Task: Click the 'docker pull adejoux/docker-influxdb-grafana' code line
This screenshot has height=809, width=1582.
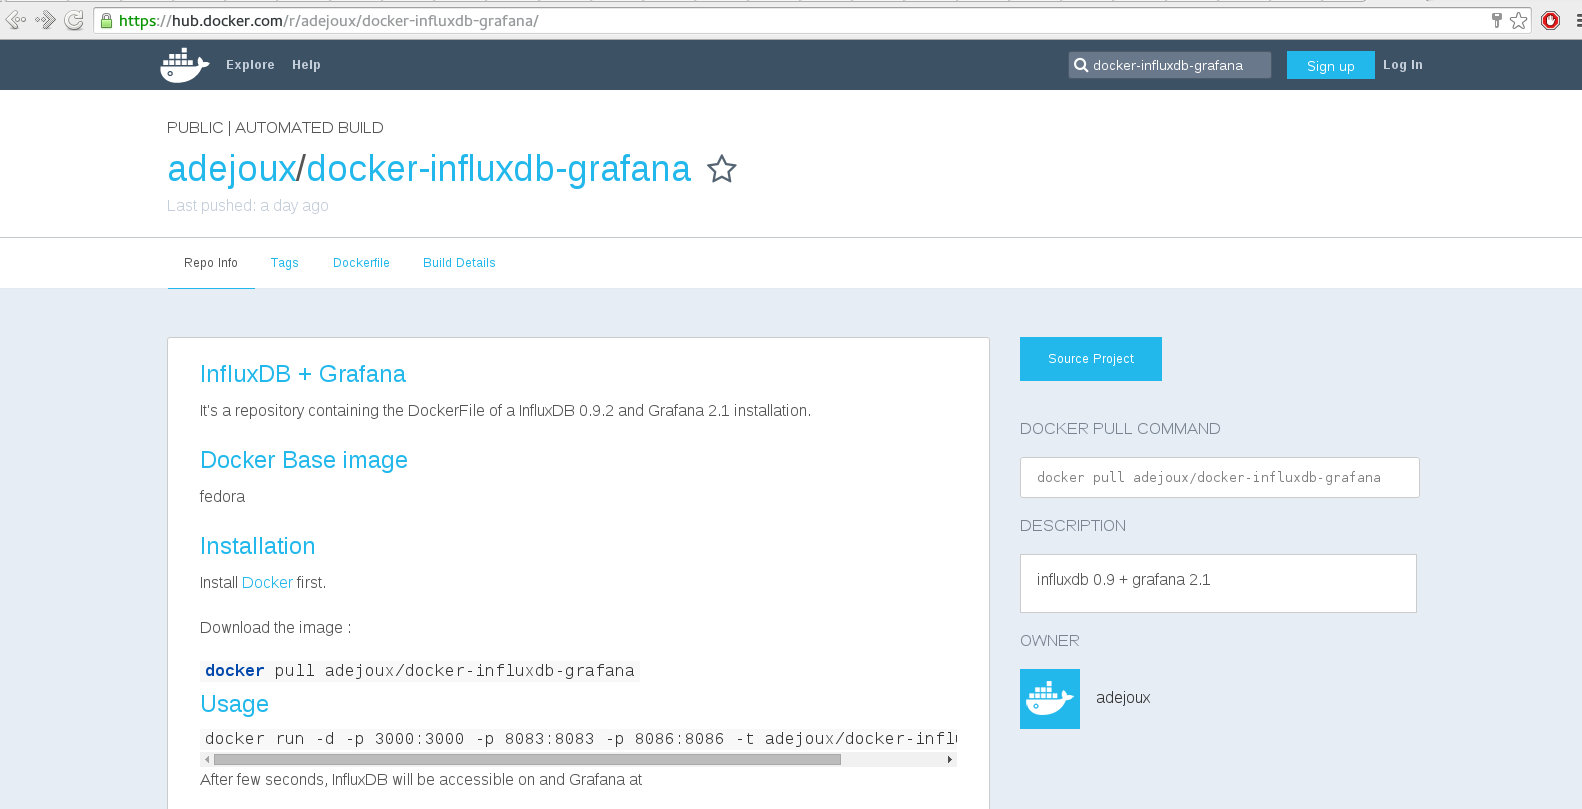Action: point(420,671)
